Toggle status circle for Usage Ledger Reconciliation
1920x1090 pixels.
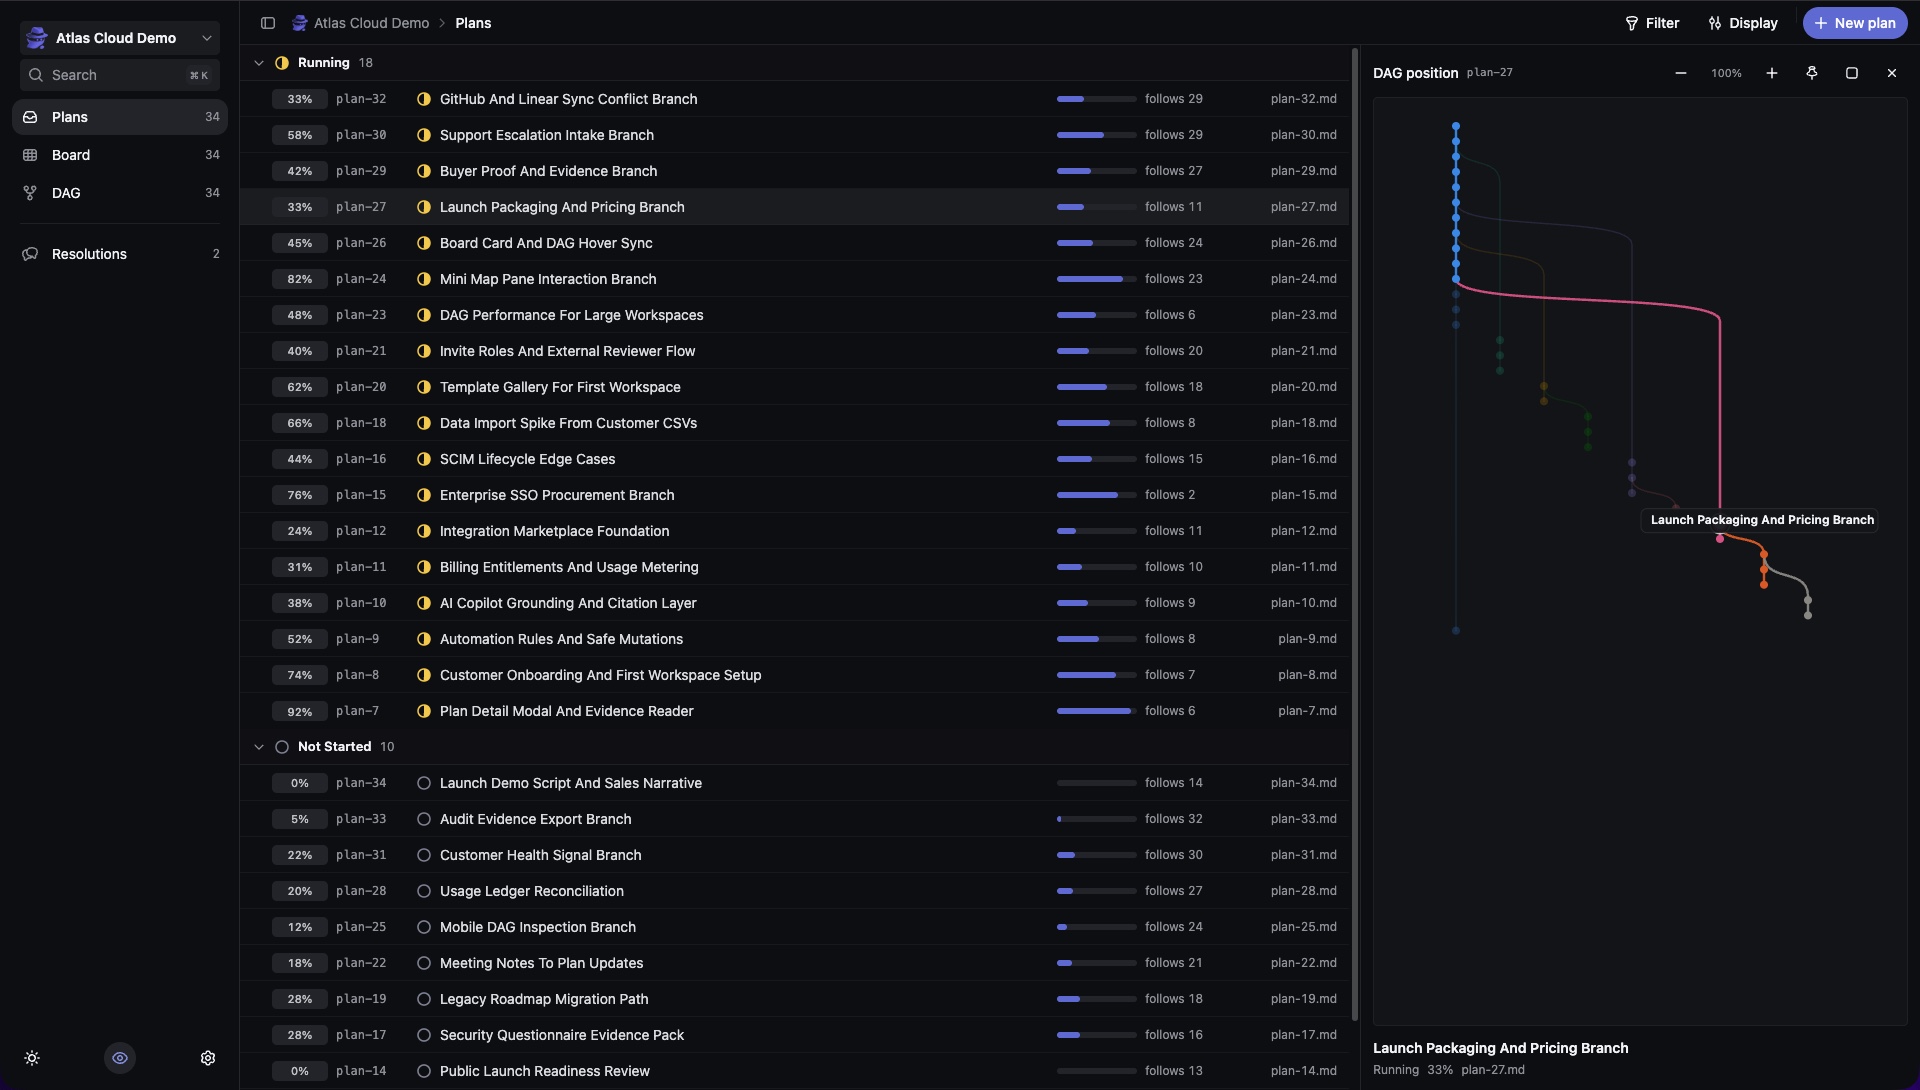point(424,891)
